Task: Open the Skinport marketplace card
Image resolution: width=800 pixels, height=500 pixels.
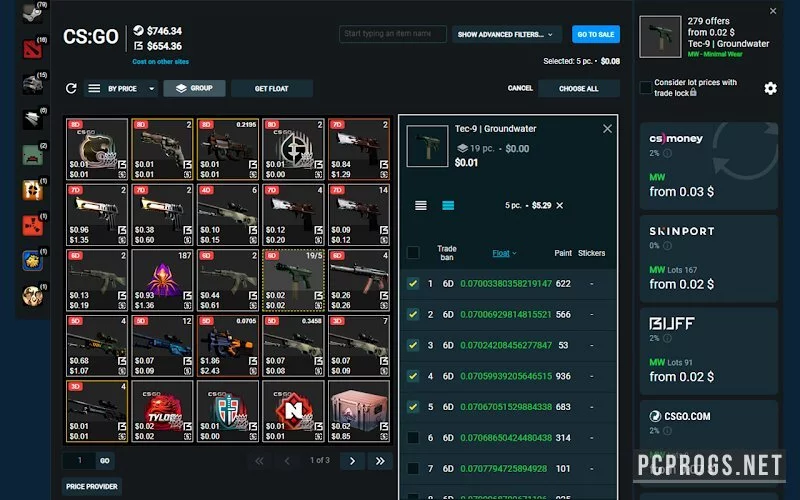Action: 709,258
